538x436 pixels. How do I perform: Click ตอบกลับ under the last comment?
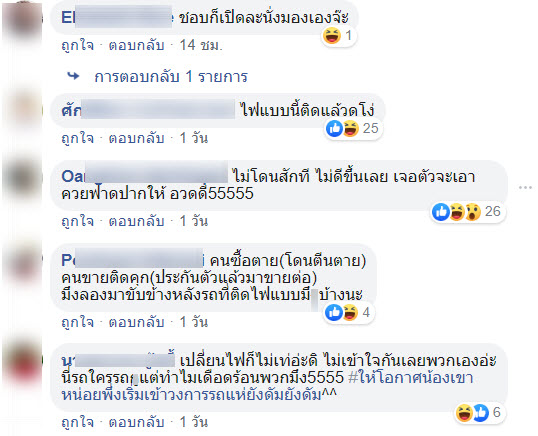pyautogui.click(x=136, y=422)
